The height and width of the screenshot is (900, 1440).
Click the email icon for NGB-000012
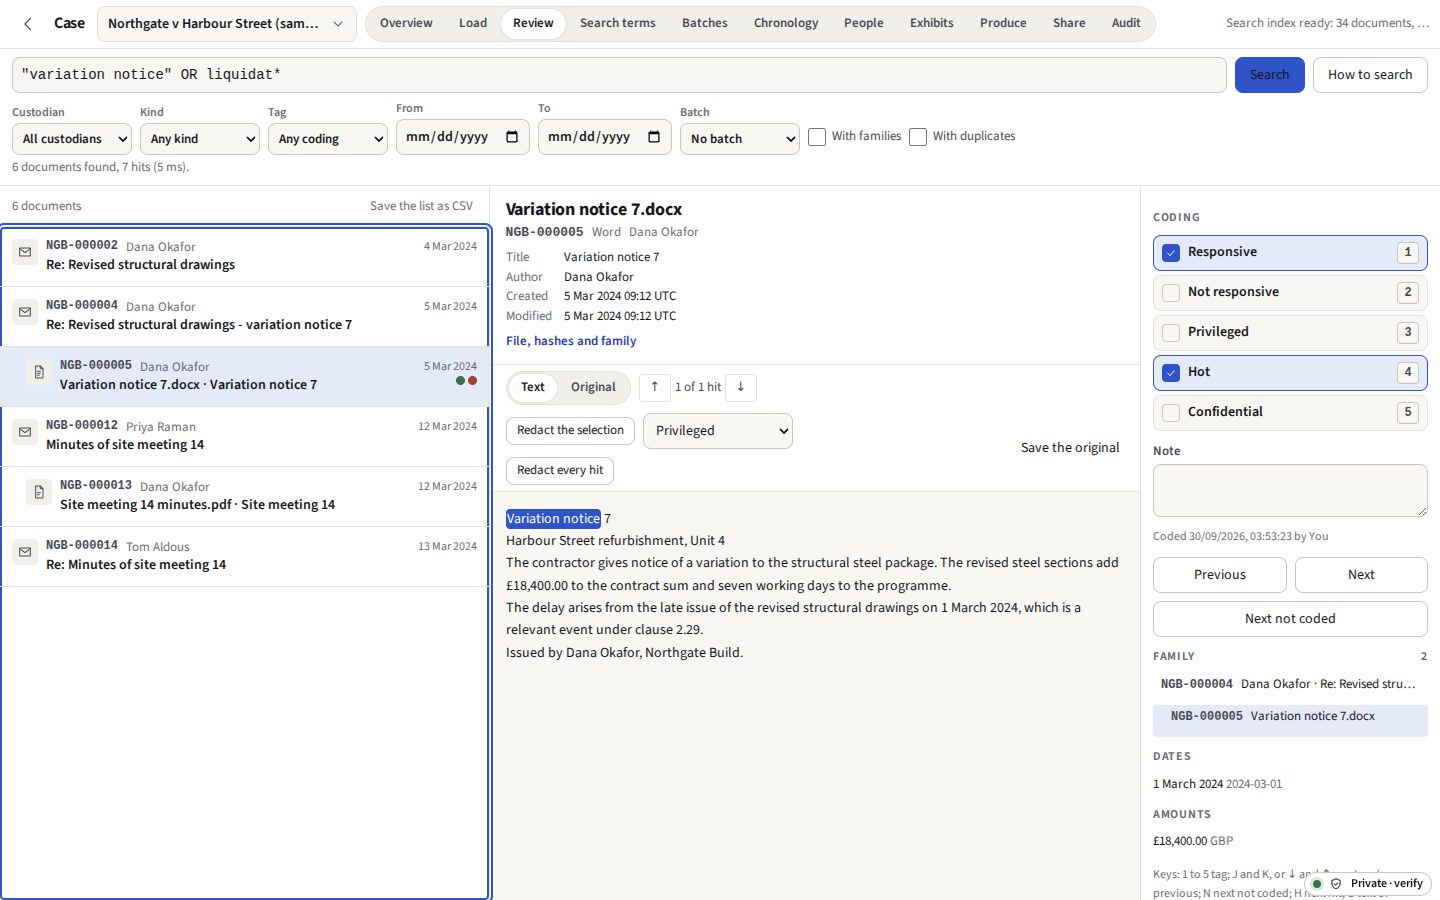click(x=25, y=432)
